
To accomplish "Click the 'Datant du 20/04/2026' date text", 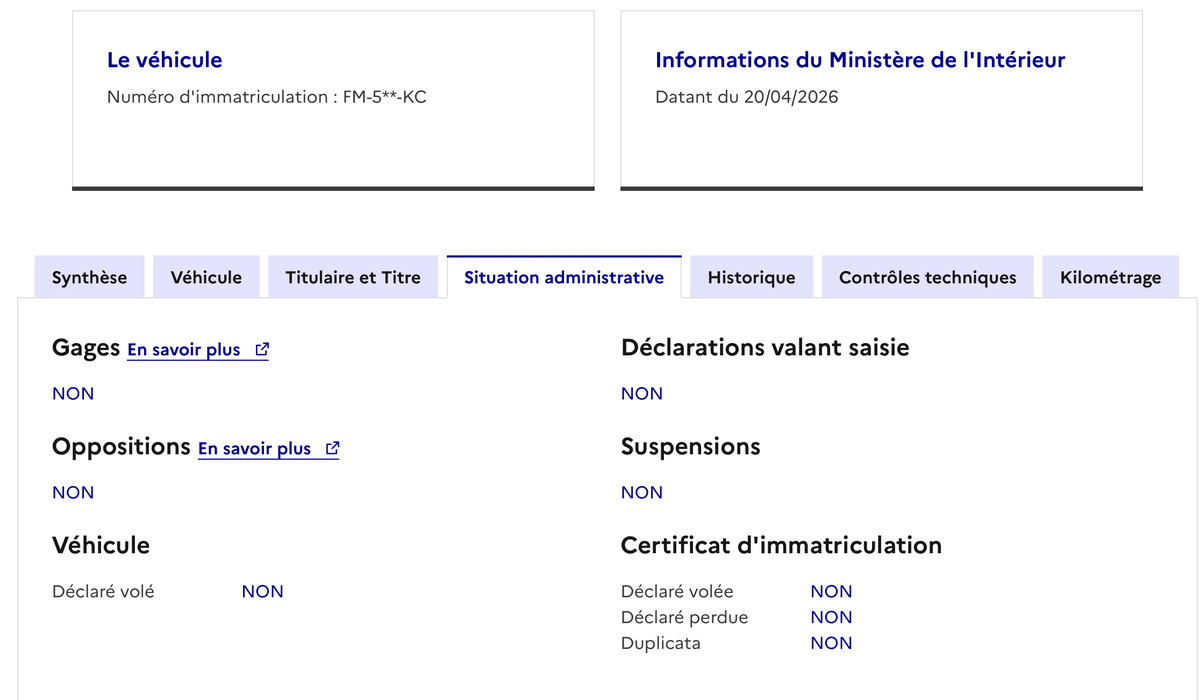I will [747, 97].
